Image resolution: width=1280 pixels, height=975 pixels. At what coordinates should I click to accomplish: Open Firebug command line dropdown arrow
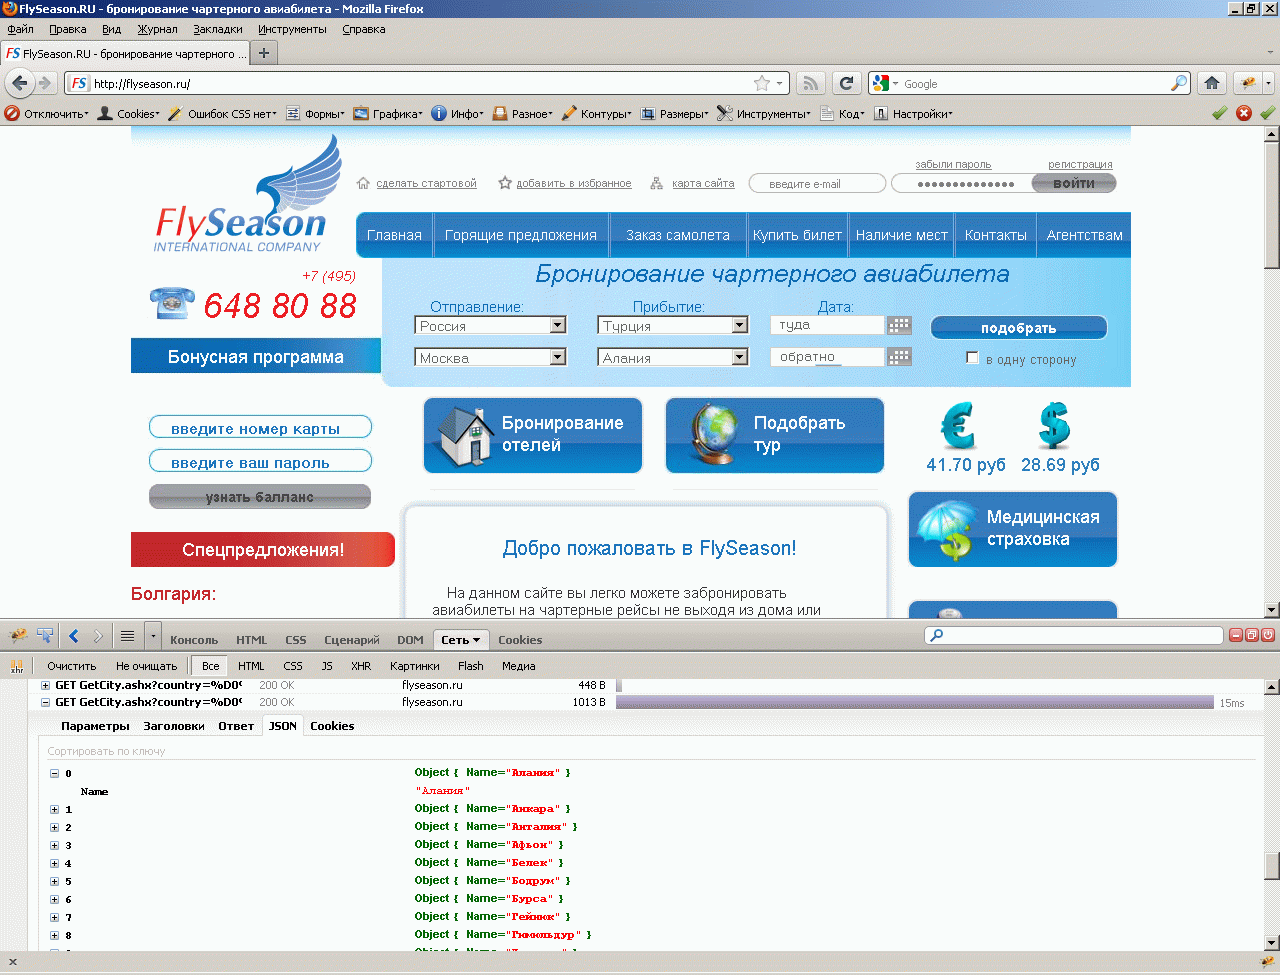click(x=153, y=636)
